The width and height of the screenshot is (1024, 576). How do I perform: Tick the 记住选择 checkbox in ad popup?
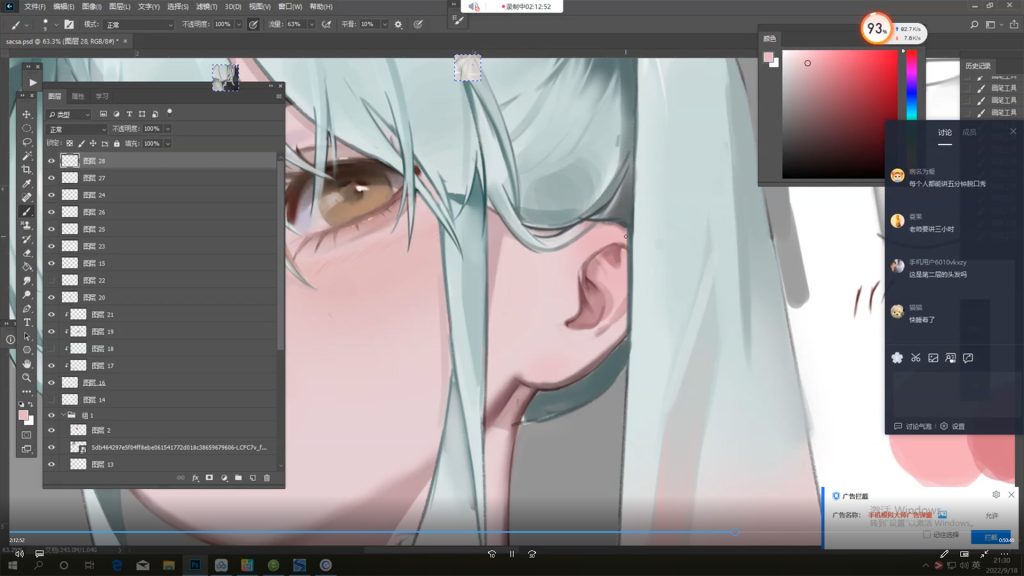pyautogui.click(x=926, y=535)
